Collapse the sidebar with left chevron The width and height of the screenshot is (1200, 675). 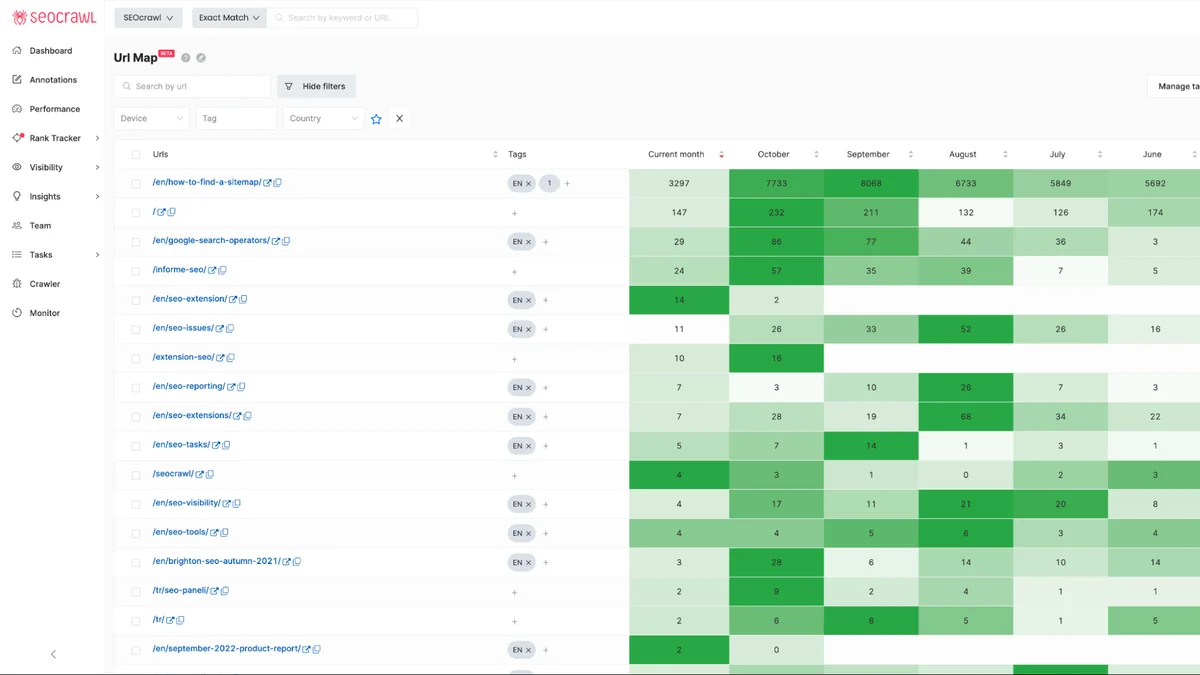[x=53, y=654]
